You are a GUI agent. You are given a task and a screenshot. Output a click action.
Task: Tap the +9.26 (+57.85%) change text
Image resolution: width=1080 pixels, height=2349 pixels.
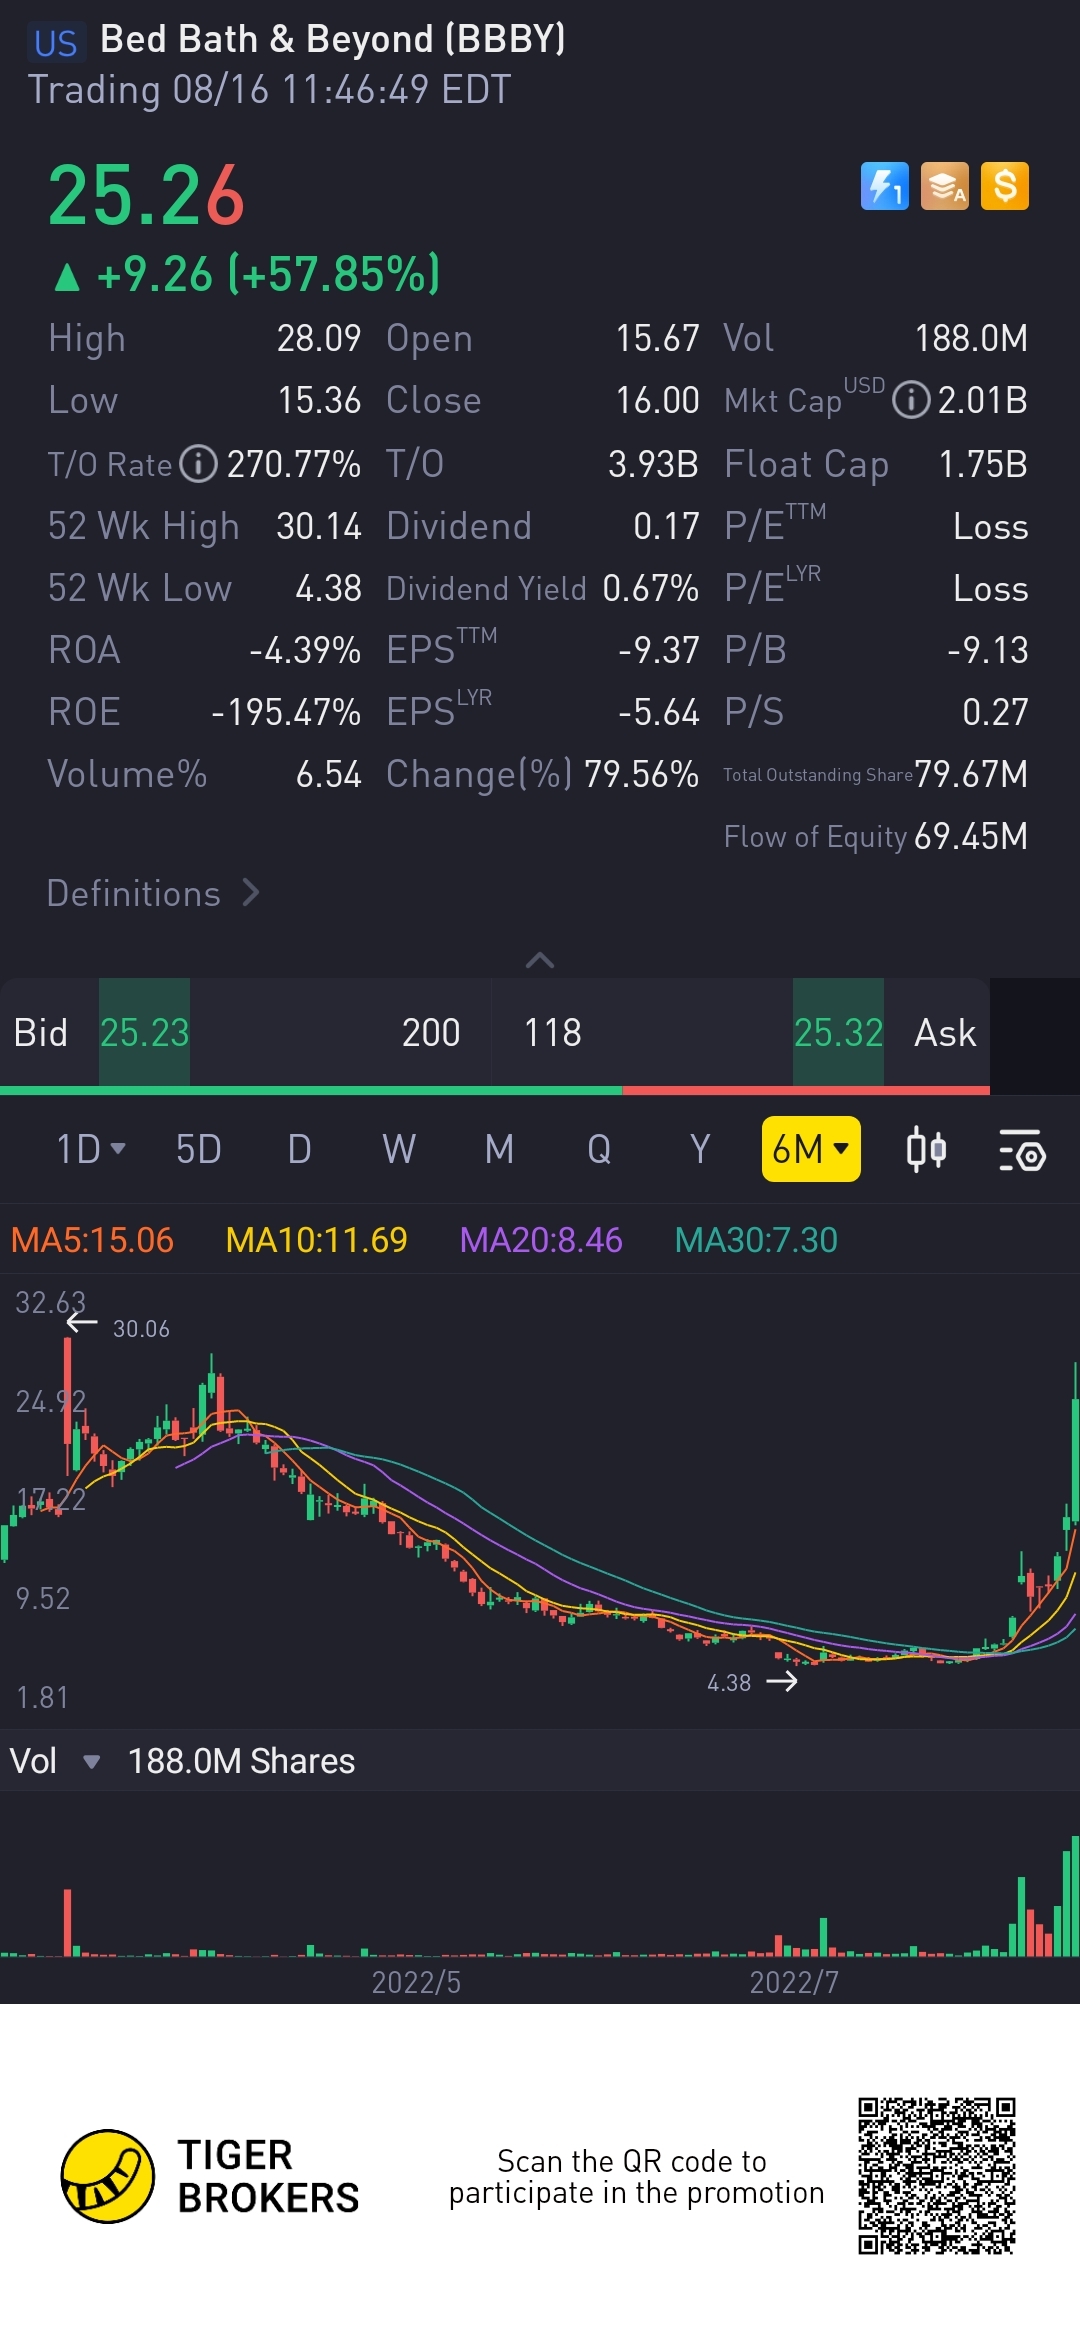(267, 274)
